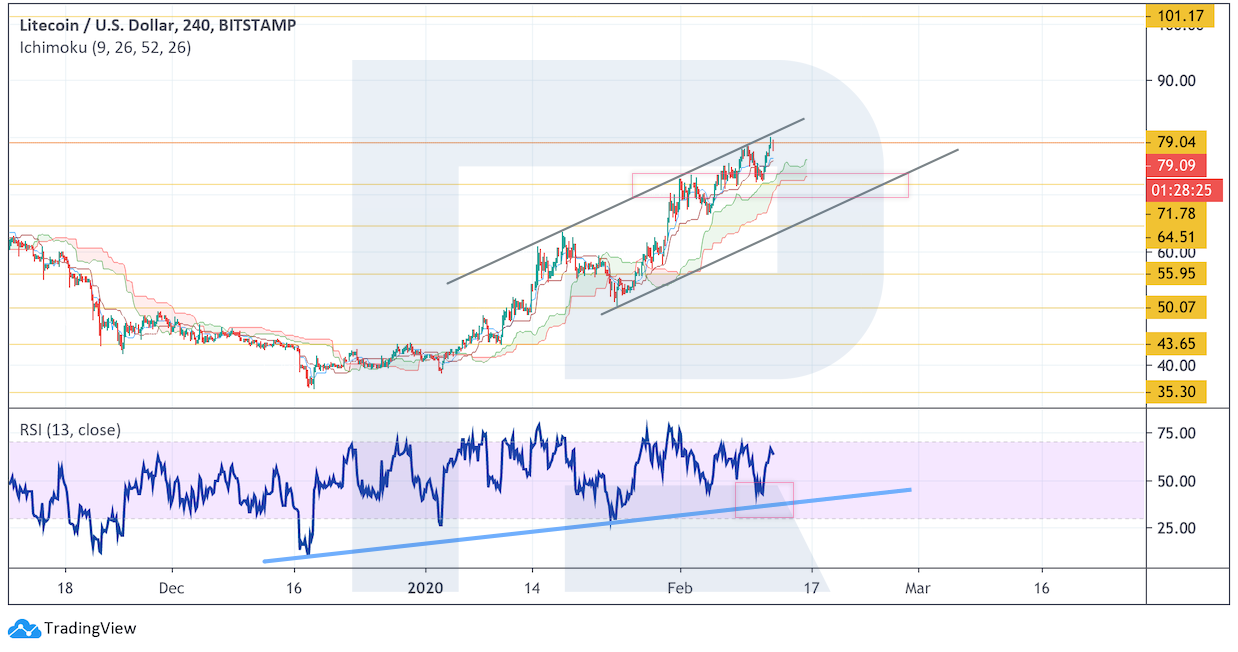1238x652 pixels.
Task: Select the 71.78 price level label
Action: (x=1175, y=213)
